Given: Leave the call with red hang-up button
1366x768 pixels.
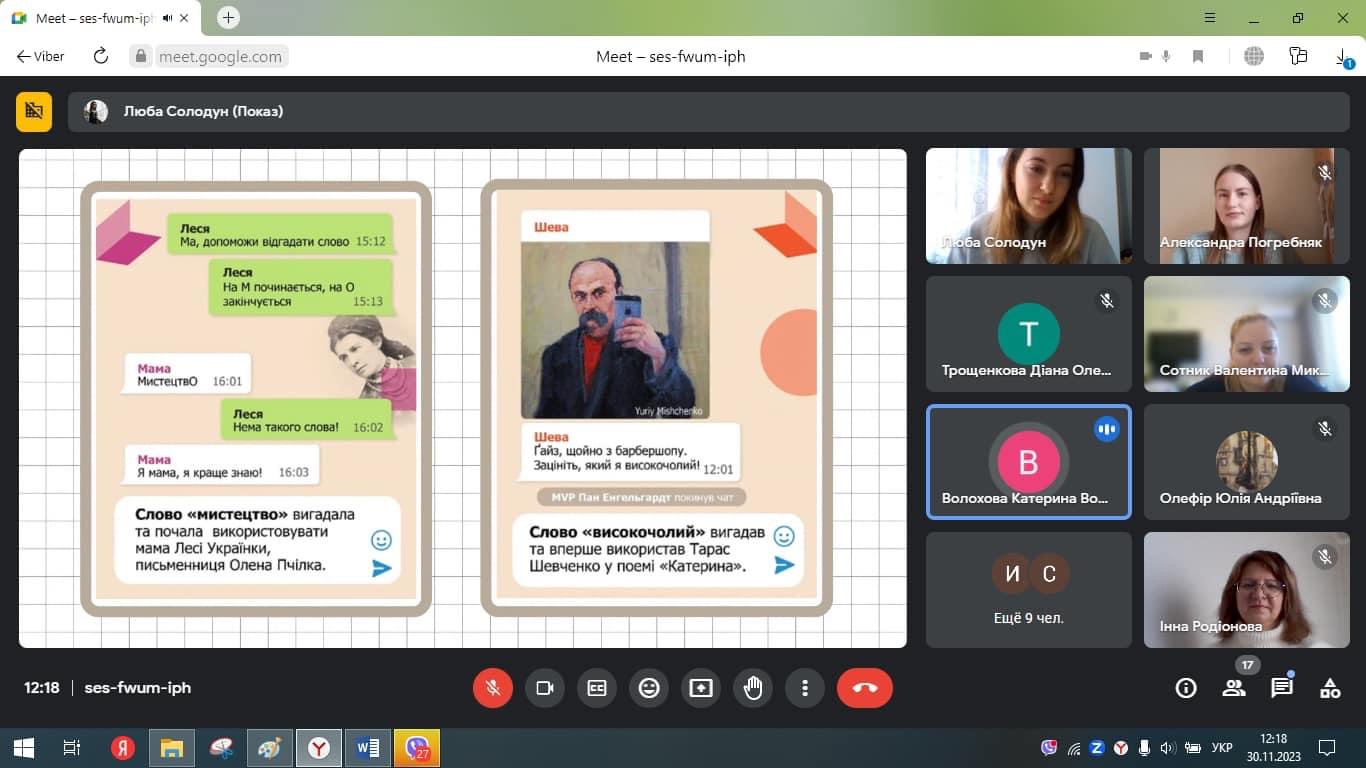Looking at the screenshot, I should click(x=865, y=688).
